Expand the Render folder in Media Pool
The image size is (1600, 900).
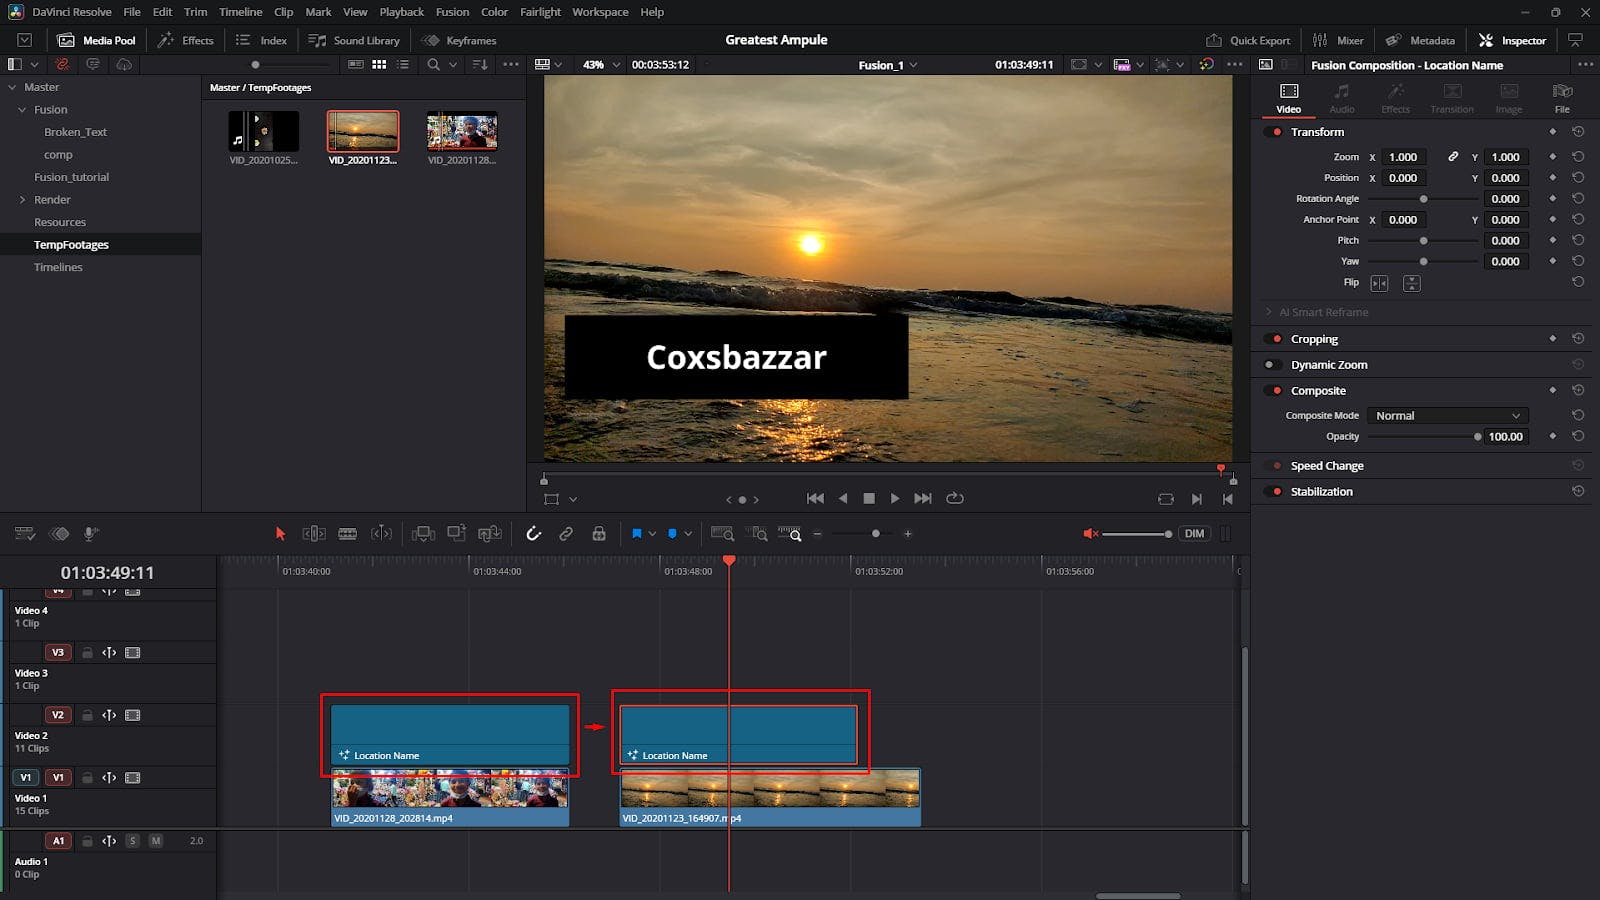coord(23,199)
